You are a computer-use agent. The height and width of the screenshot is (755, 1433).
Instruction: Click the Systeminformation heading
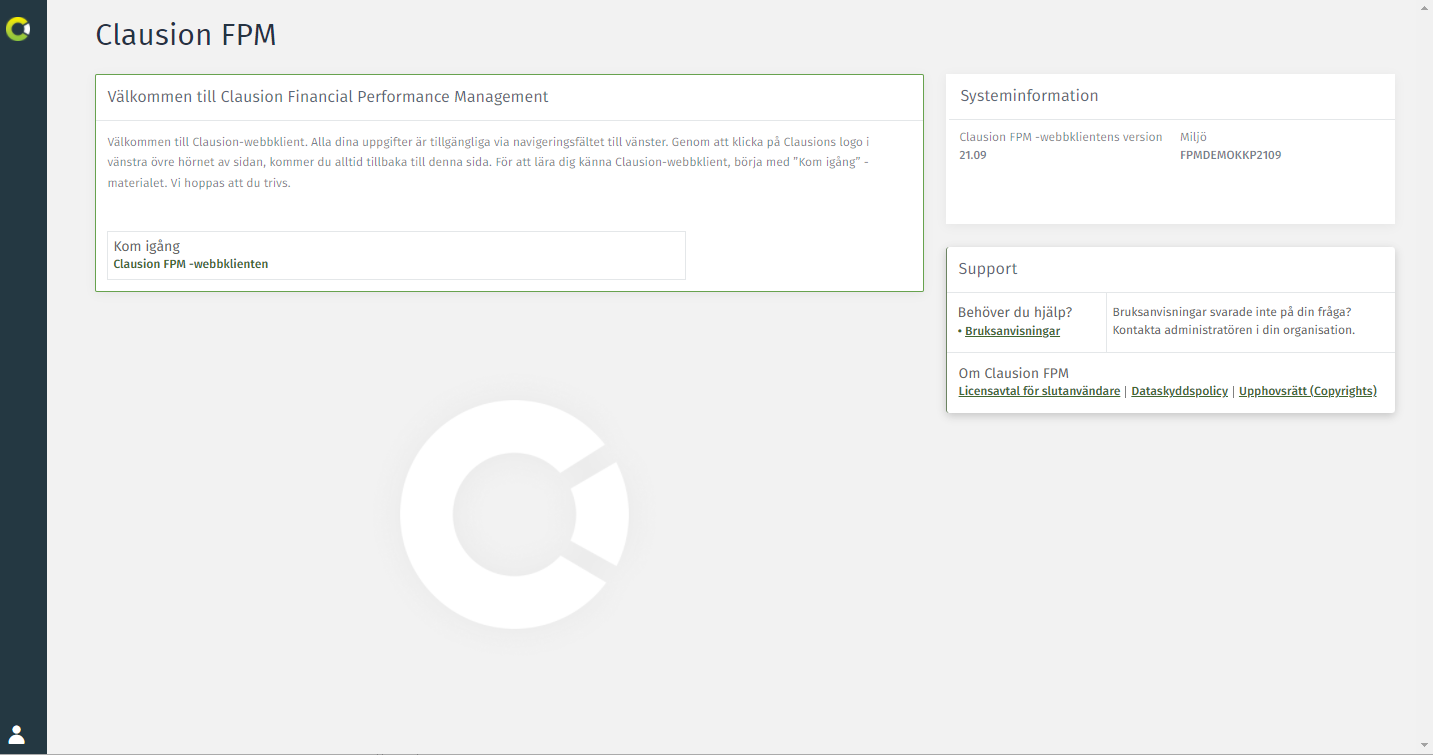pos(1029,96)
